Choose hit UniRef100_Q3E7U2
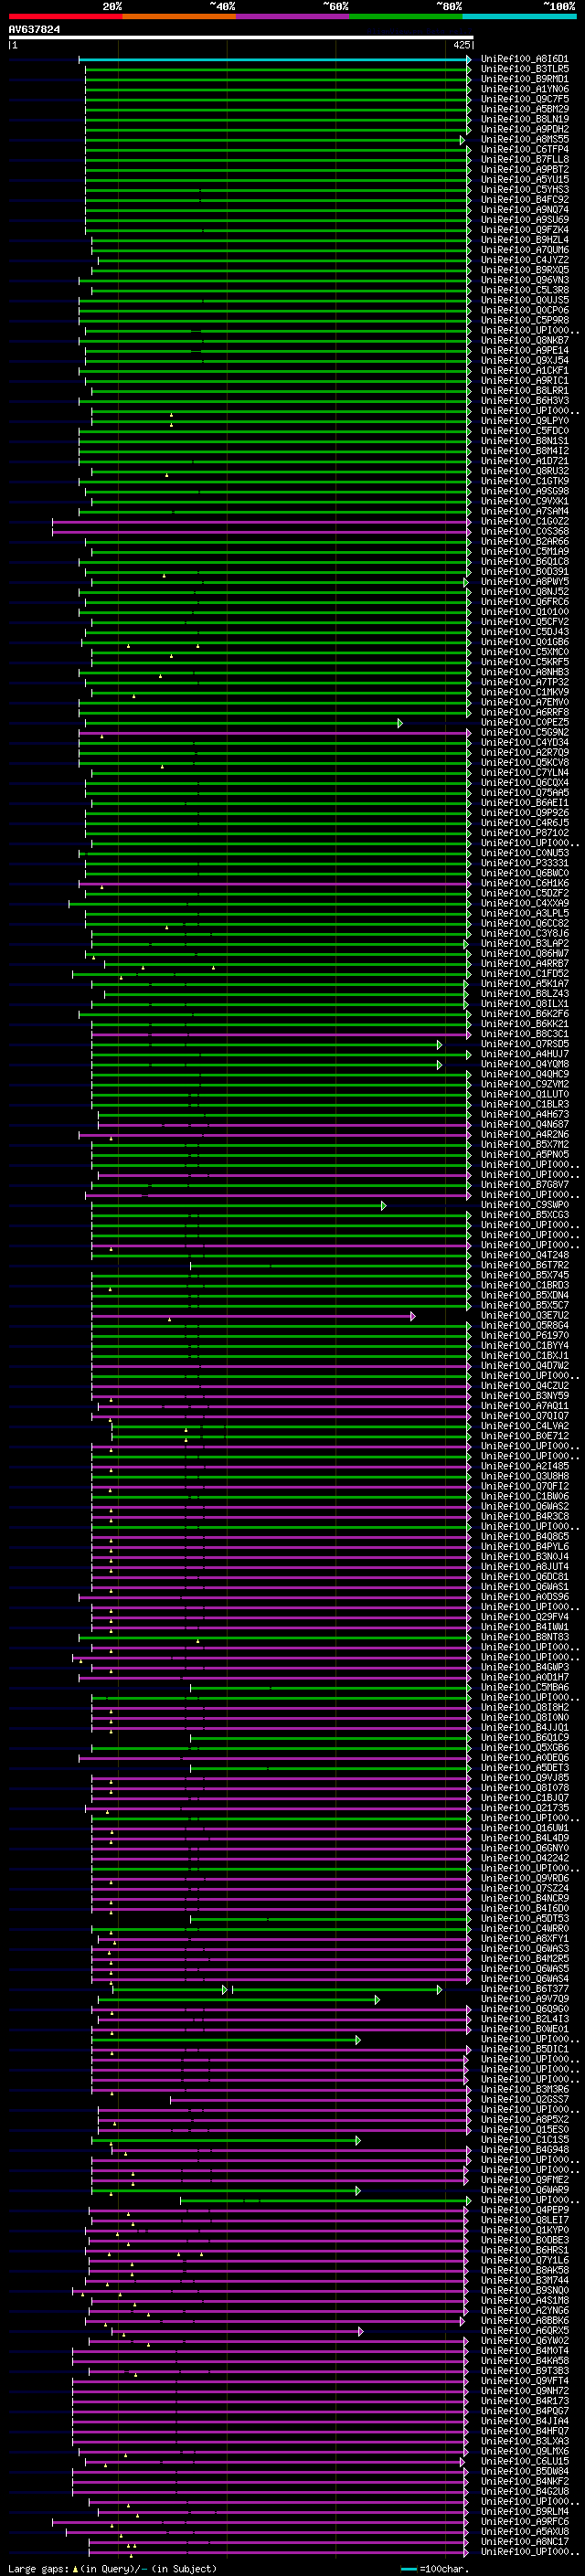 coord(524,1316)
